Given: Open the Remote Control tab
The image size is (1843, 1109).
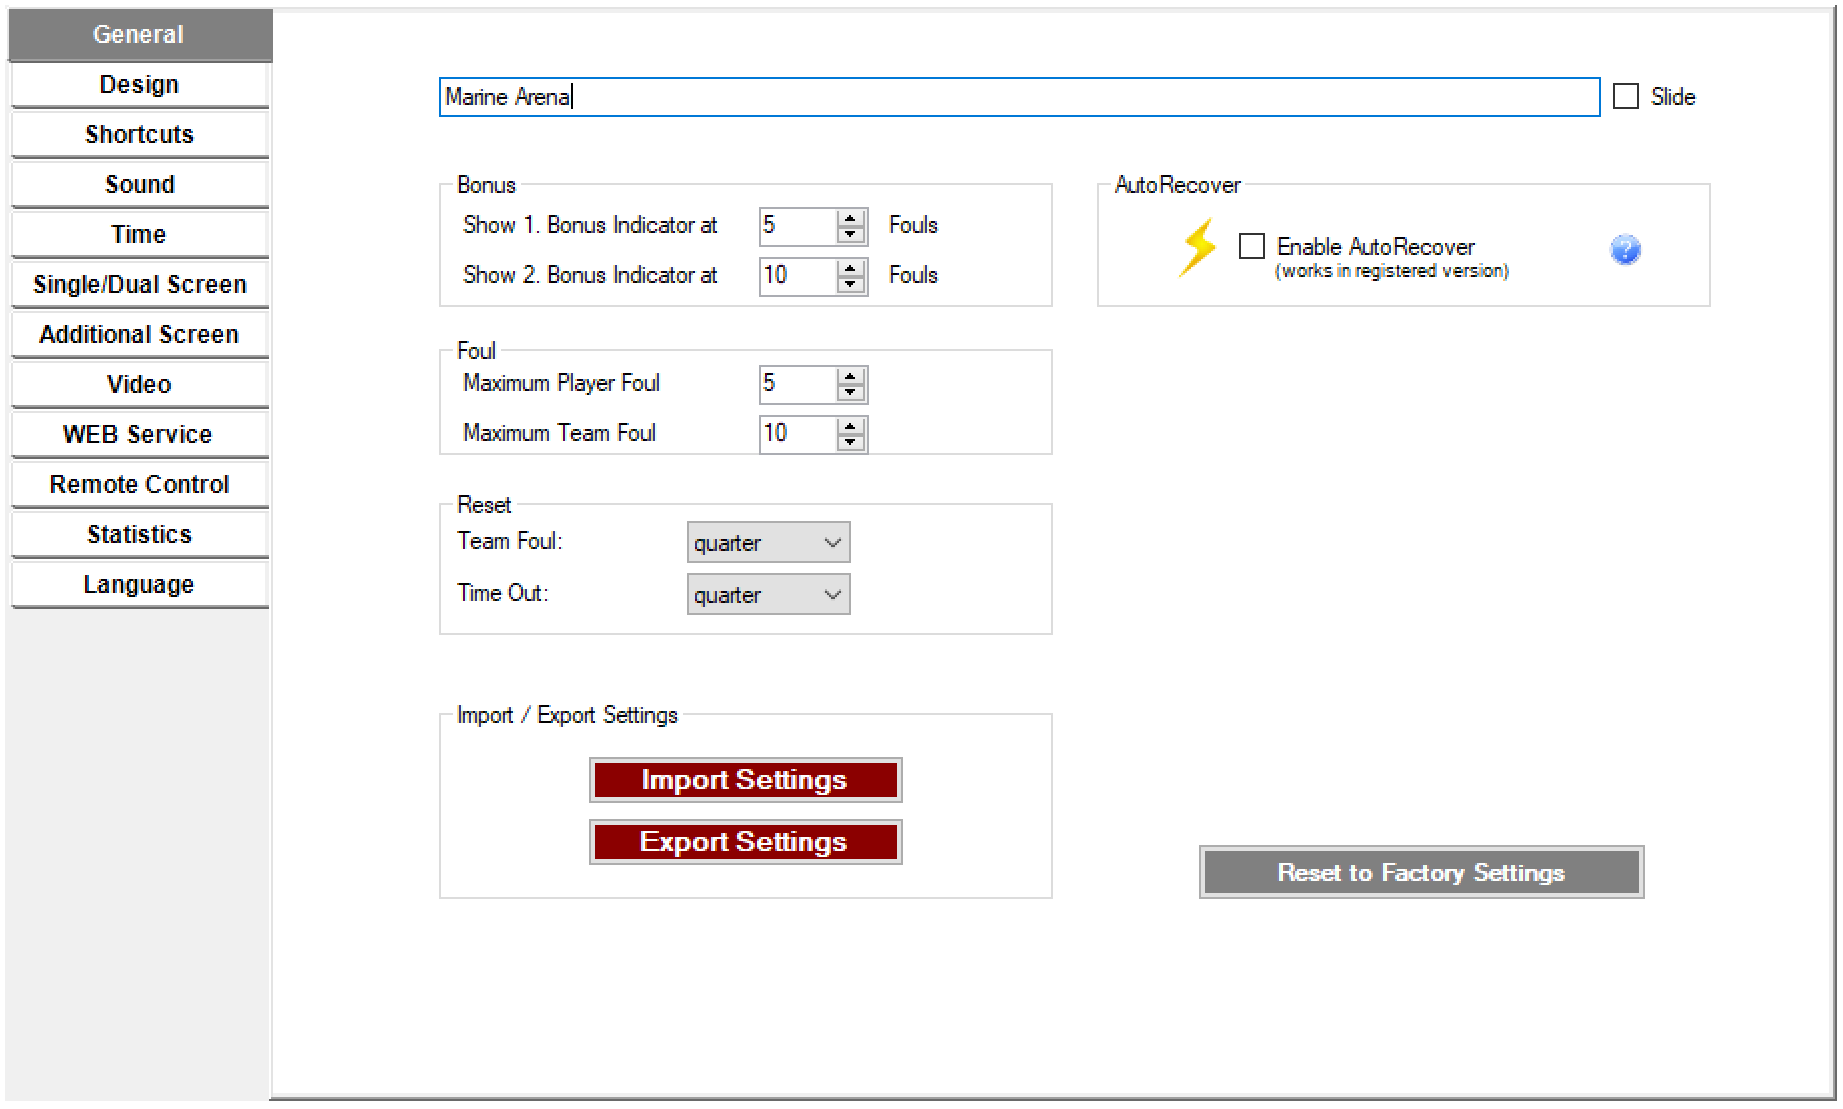Looking at the screenshot, I should point(140,485).
